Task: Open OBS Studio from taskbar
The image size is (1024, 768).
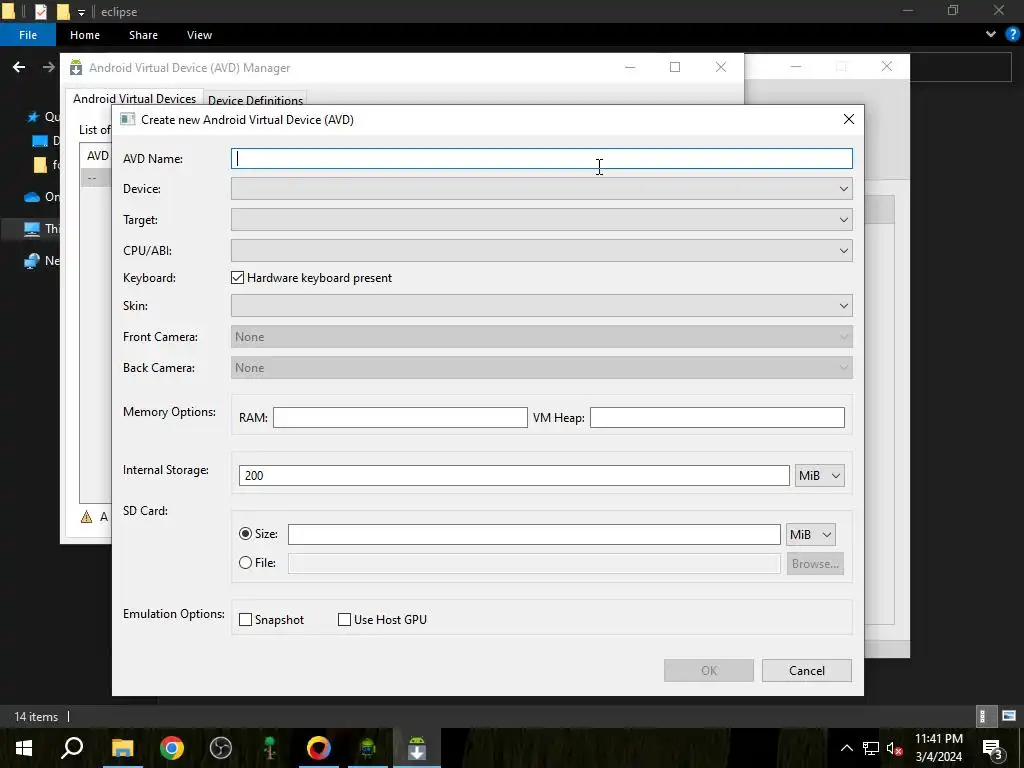Action: pyautogui.click(x=221, y=748)
